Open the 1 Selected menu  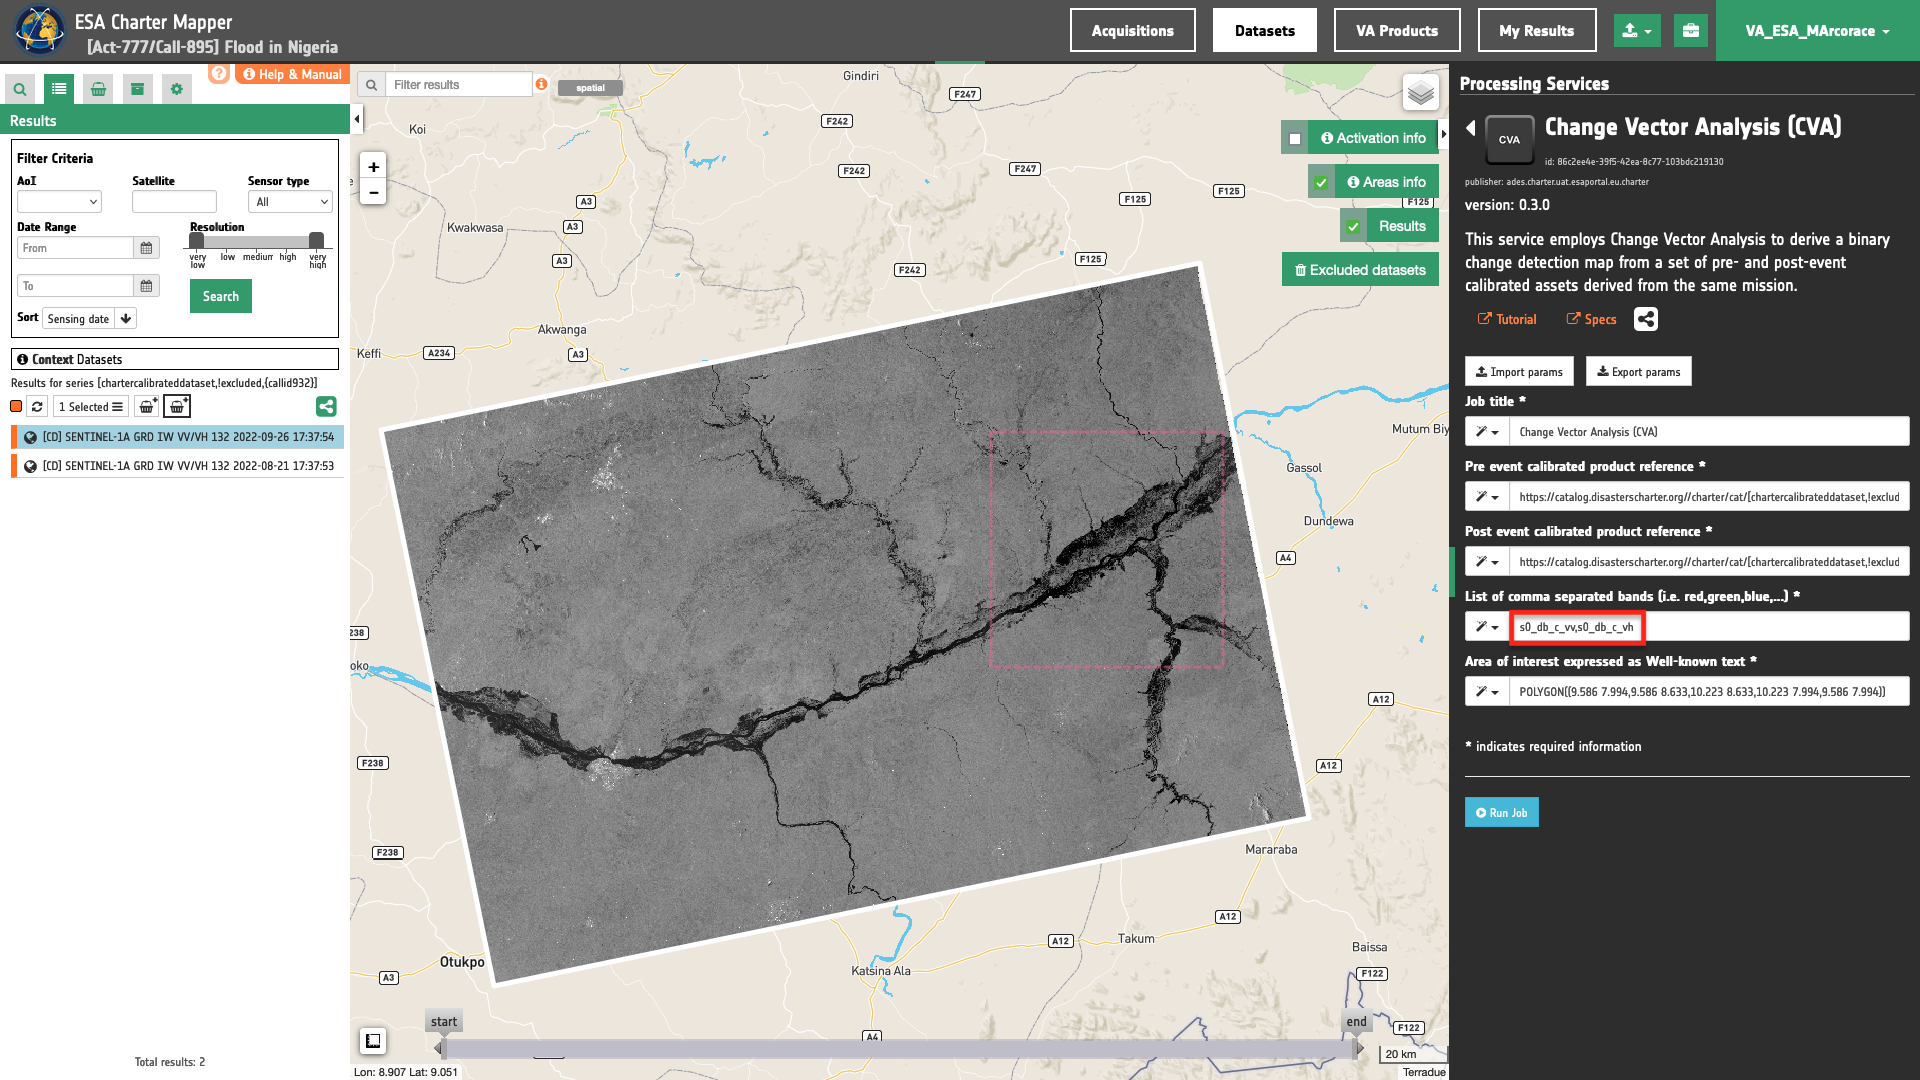[x=90, y=407]
